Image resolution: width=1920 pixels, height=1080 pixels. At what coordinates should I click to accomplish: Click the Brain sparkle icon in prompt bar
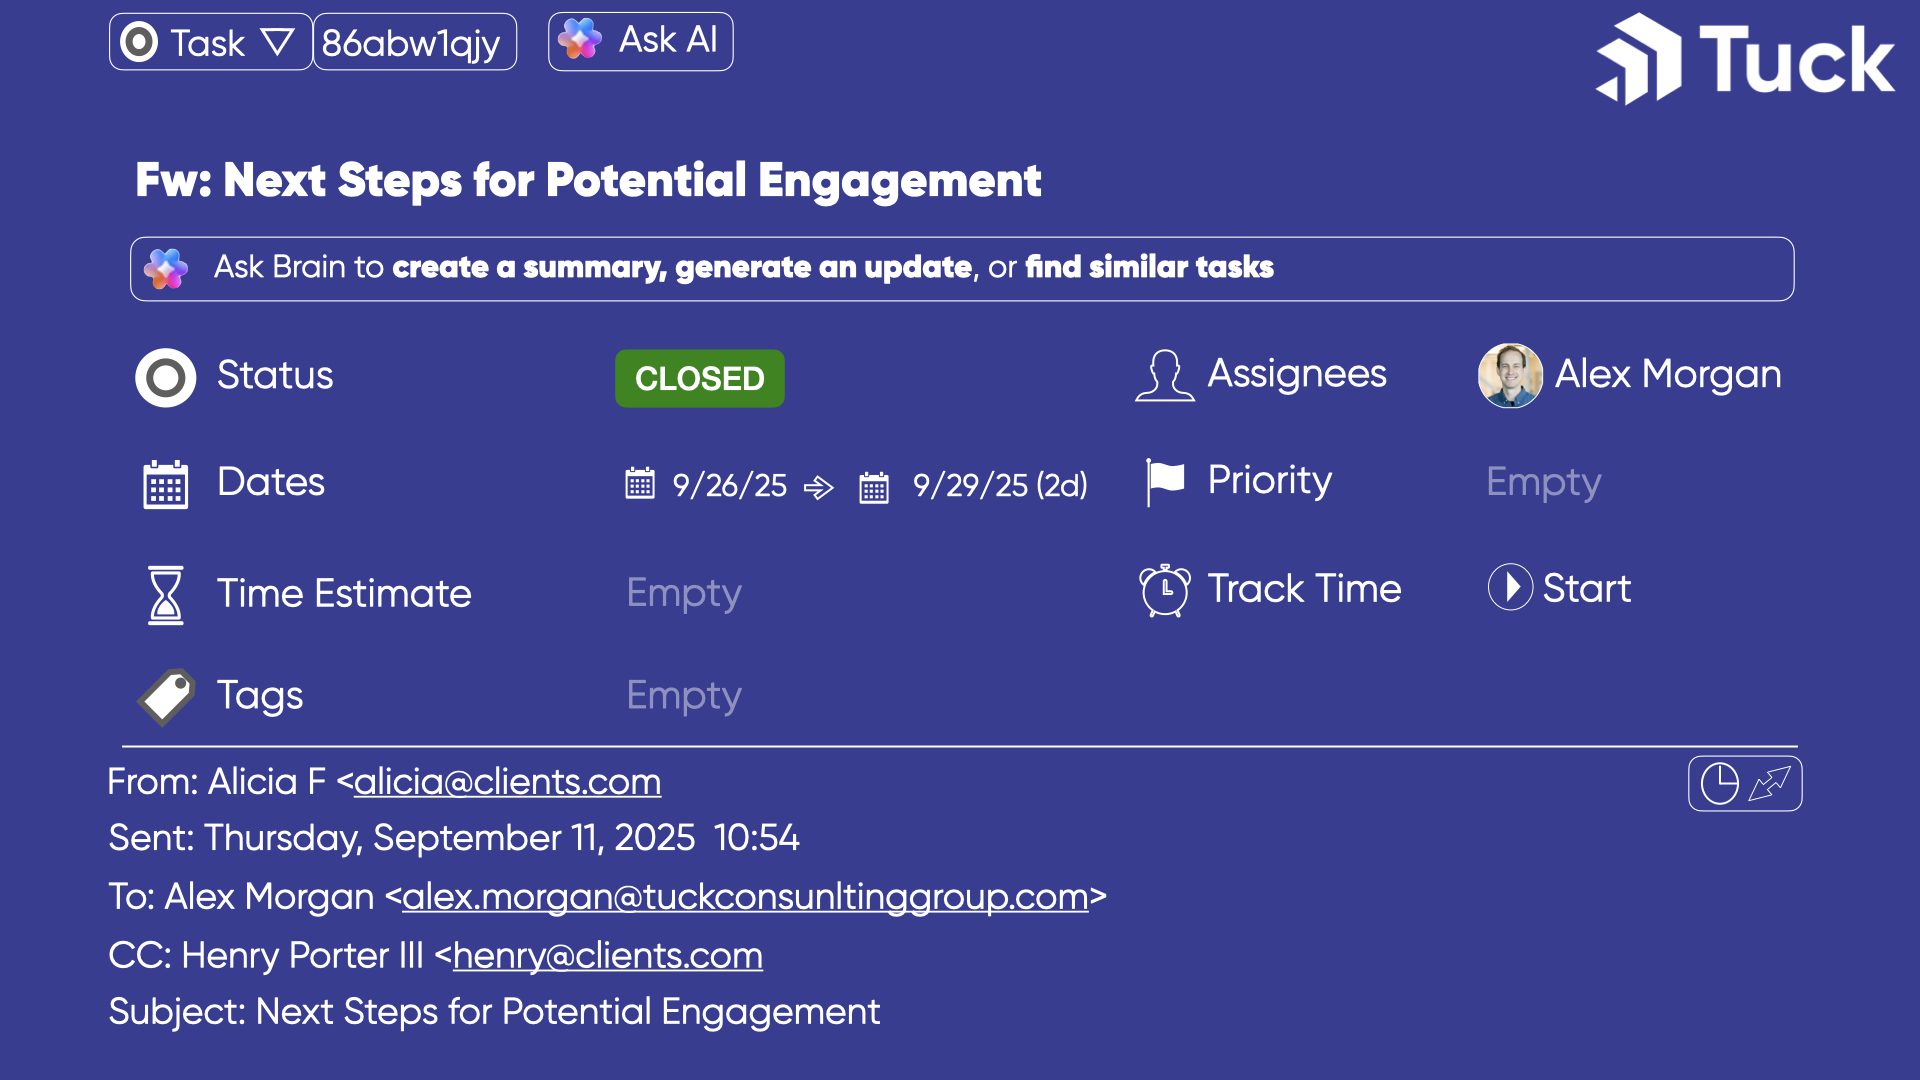point(166,268)
